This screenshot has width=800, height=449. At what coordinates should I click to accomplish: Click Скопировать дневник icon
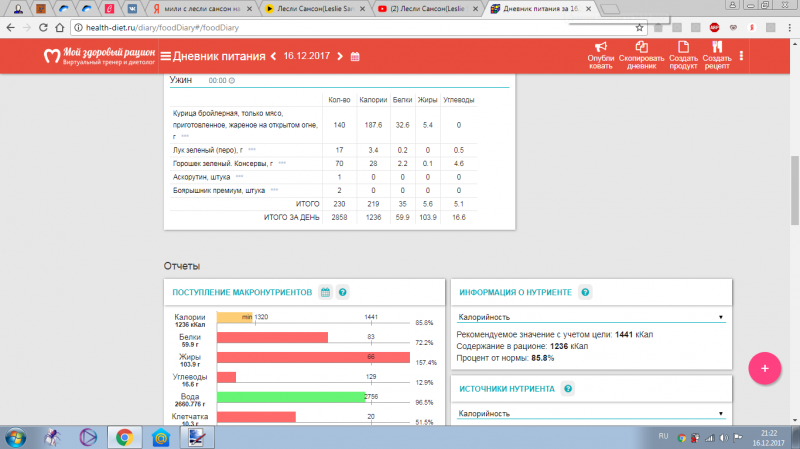tap(641, 47)
